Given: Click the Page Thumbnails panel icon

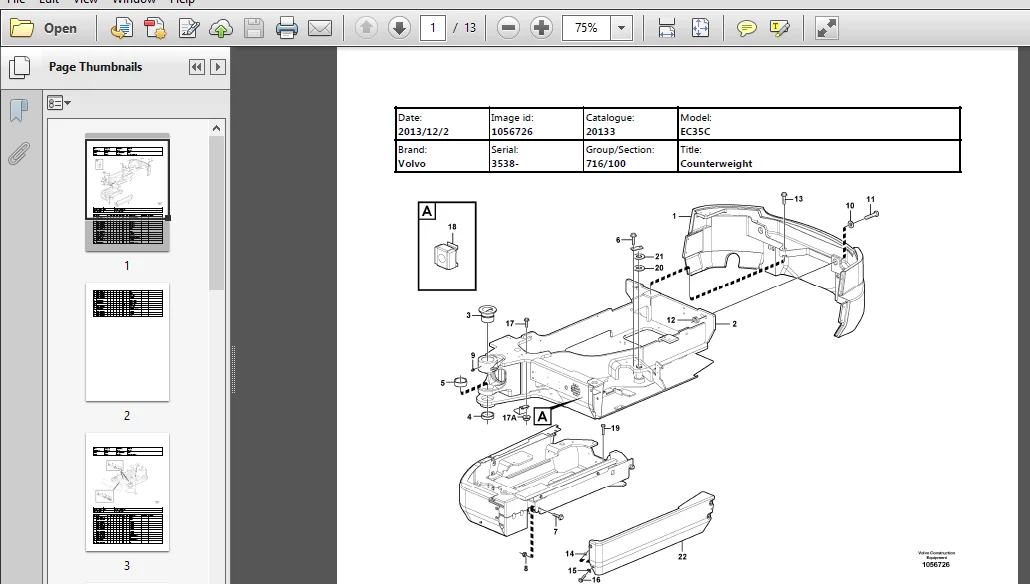Looking at the screenshot, I should pyautogui.click(x=20, y=67).
